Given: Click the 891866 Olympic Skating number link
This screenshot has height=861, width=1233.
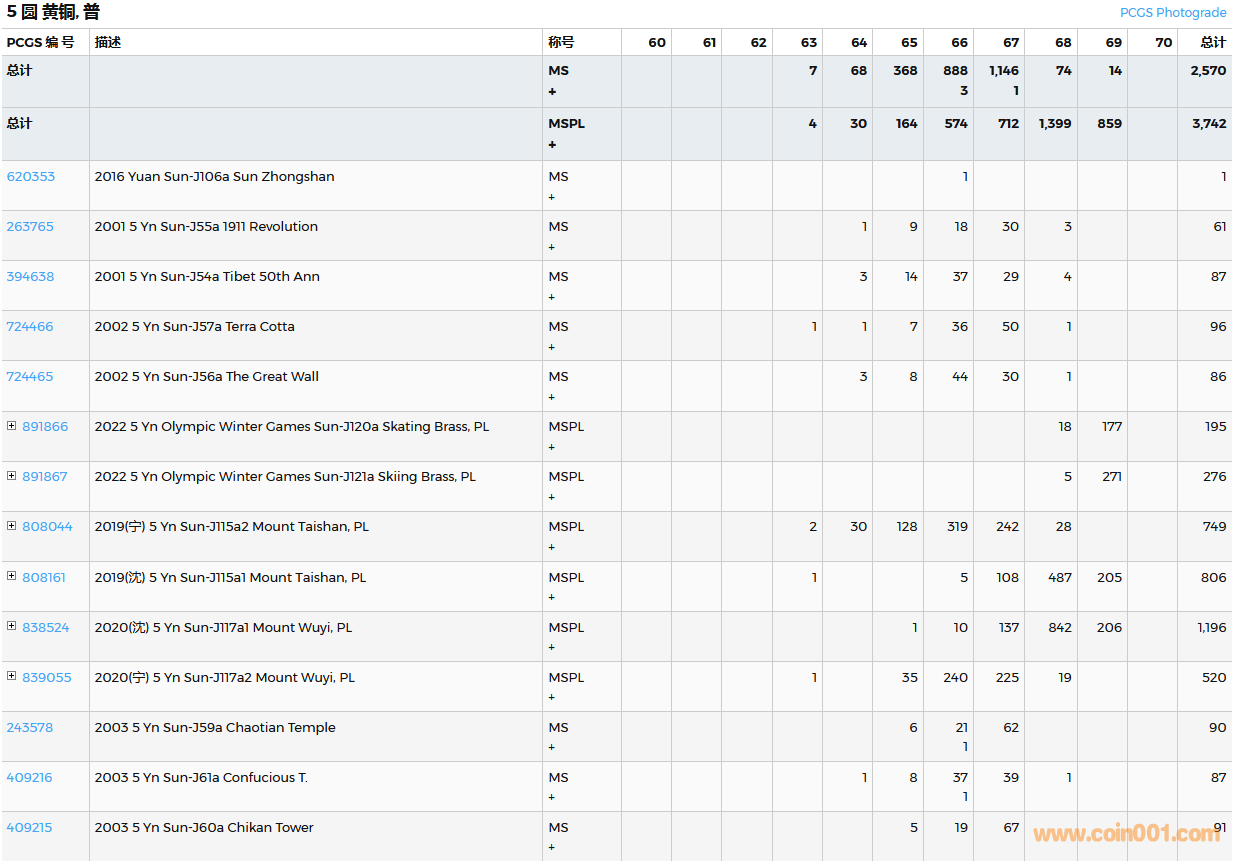Looking at the screenshot, I should click(45, 427).
